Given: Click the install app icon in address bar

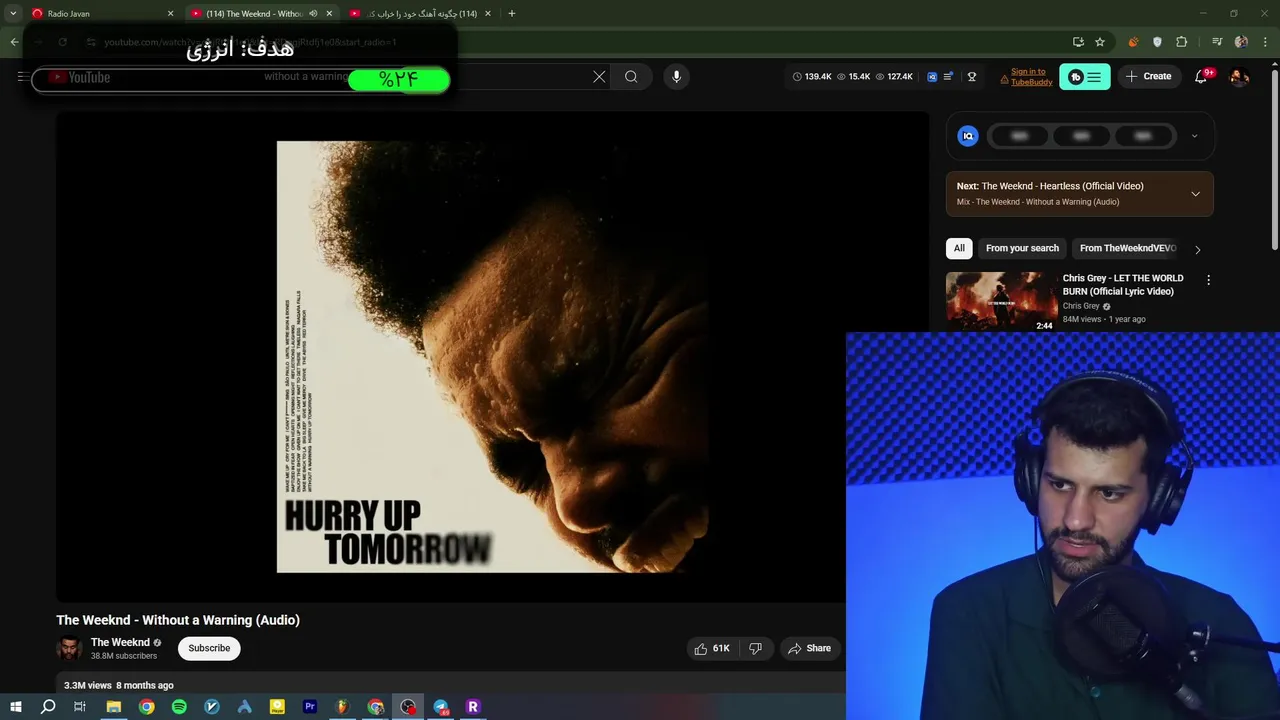Looking at the screenshot, I should (x=1078, y=42).
